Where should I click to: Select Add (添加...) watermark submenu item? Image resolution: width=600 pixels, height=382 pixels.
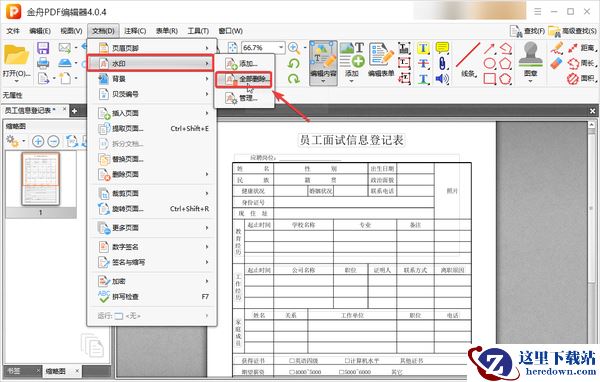pyautogui.click(x=244, y=64)
